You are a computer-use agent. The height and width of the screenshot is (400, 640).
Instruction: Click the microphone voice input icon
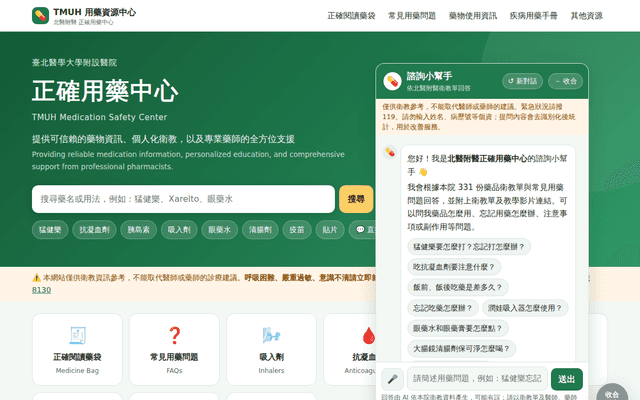(x=392, y=379)
